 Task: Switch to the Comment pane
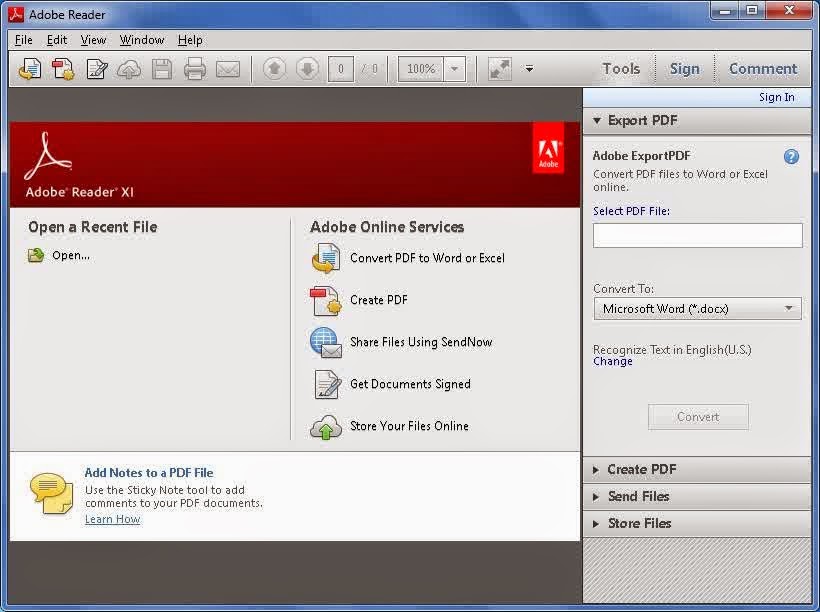click(763, 69)
